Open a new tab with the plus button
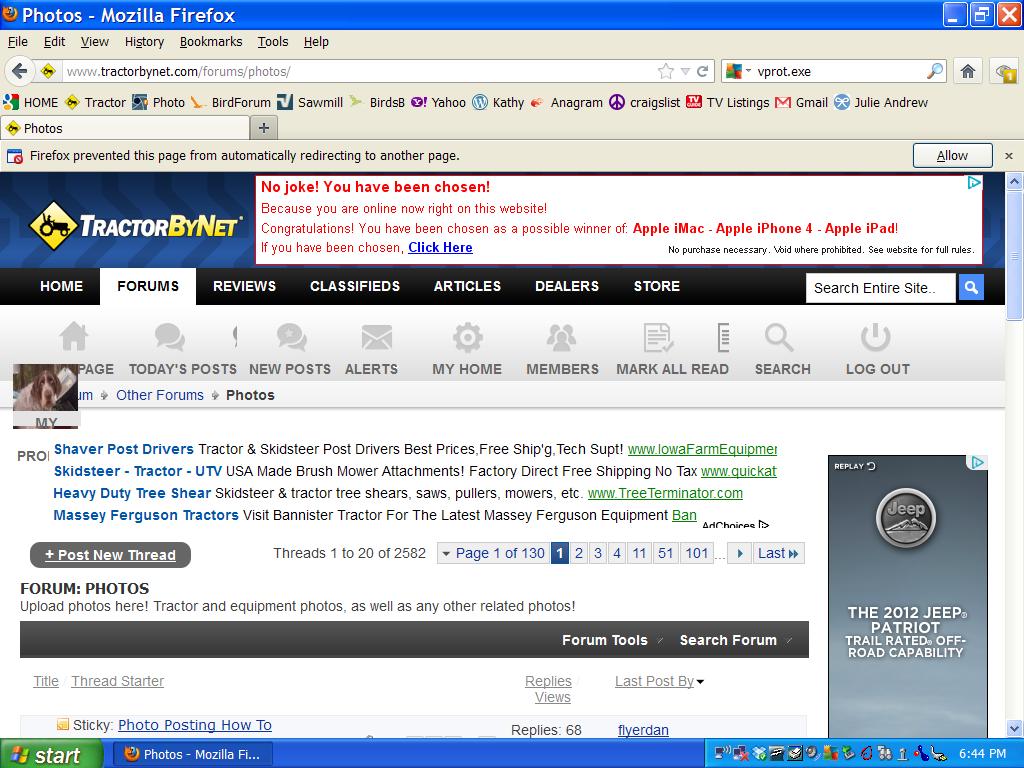Screen dimensions: 1024x768 click(x=264, y=128)
